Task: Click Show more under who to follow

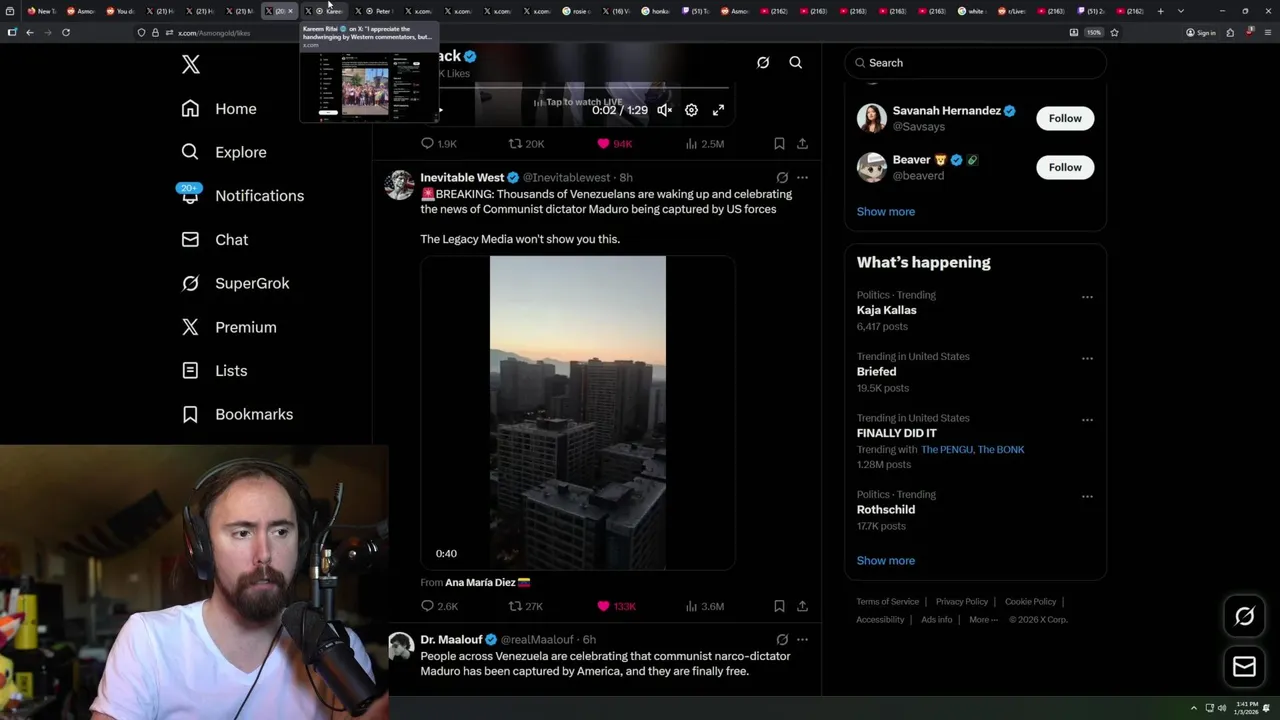Action: [886, 212]
